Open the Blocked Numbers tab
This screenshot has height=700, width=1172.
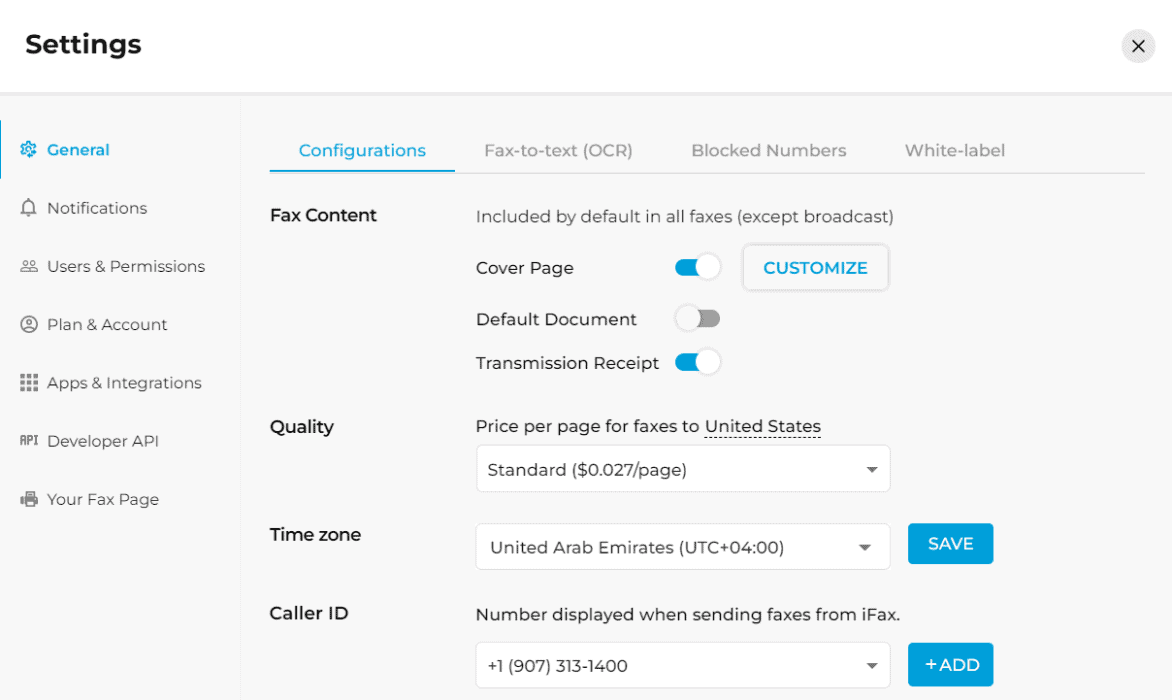(768, 151)
